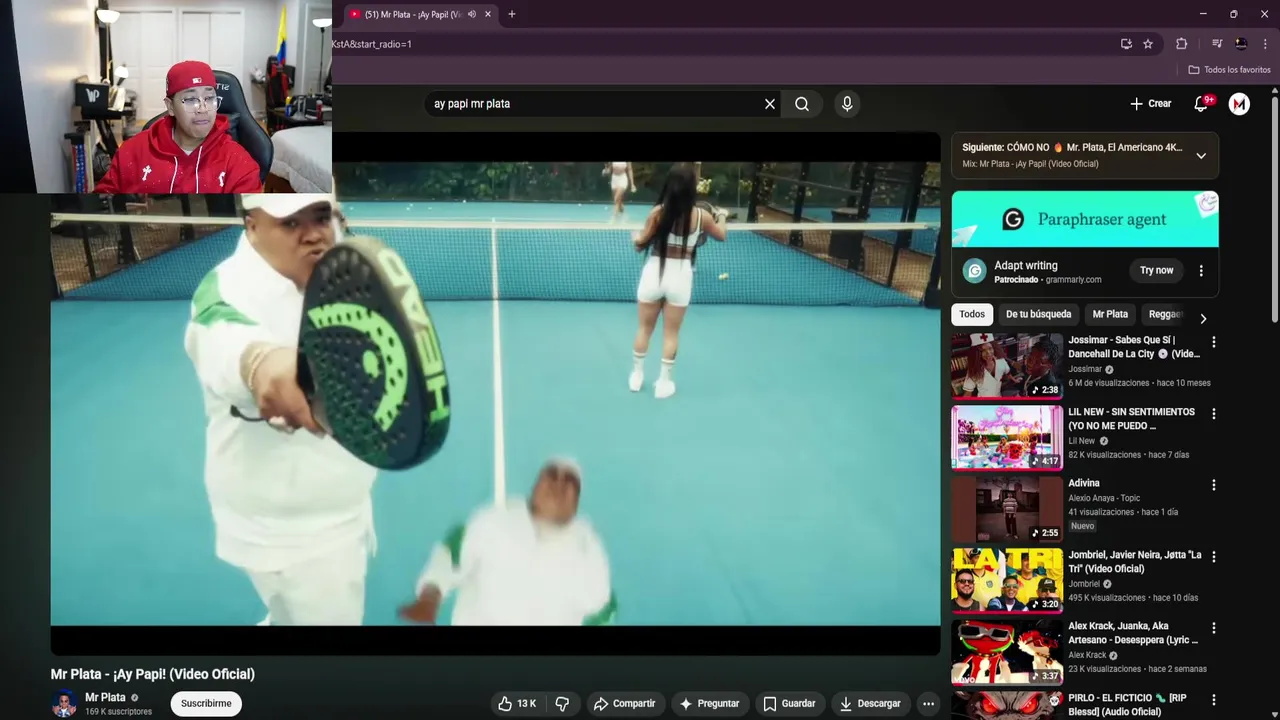Image resolution: width=1280 pixels, height=720 pixels.
Task: Click the Grammarly Try now button
Action: point(1157,270)
